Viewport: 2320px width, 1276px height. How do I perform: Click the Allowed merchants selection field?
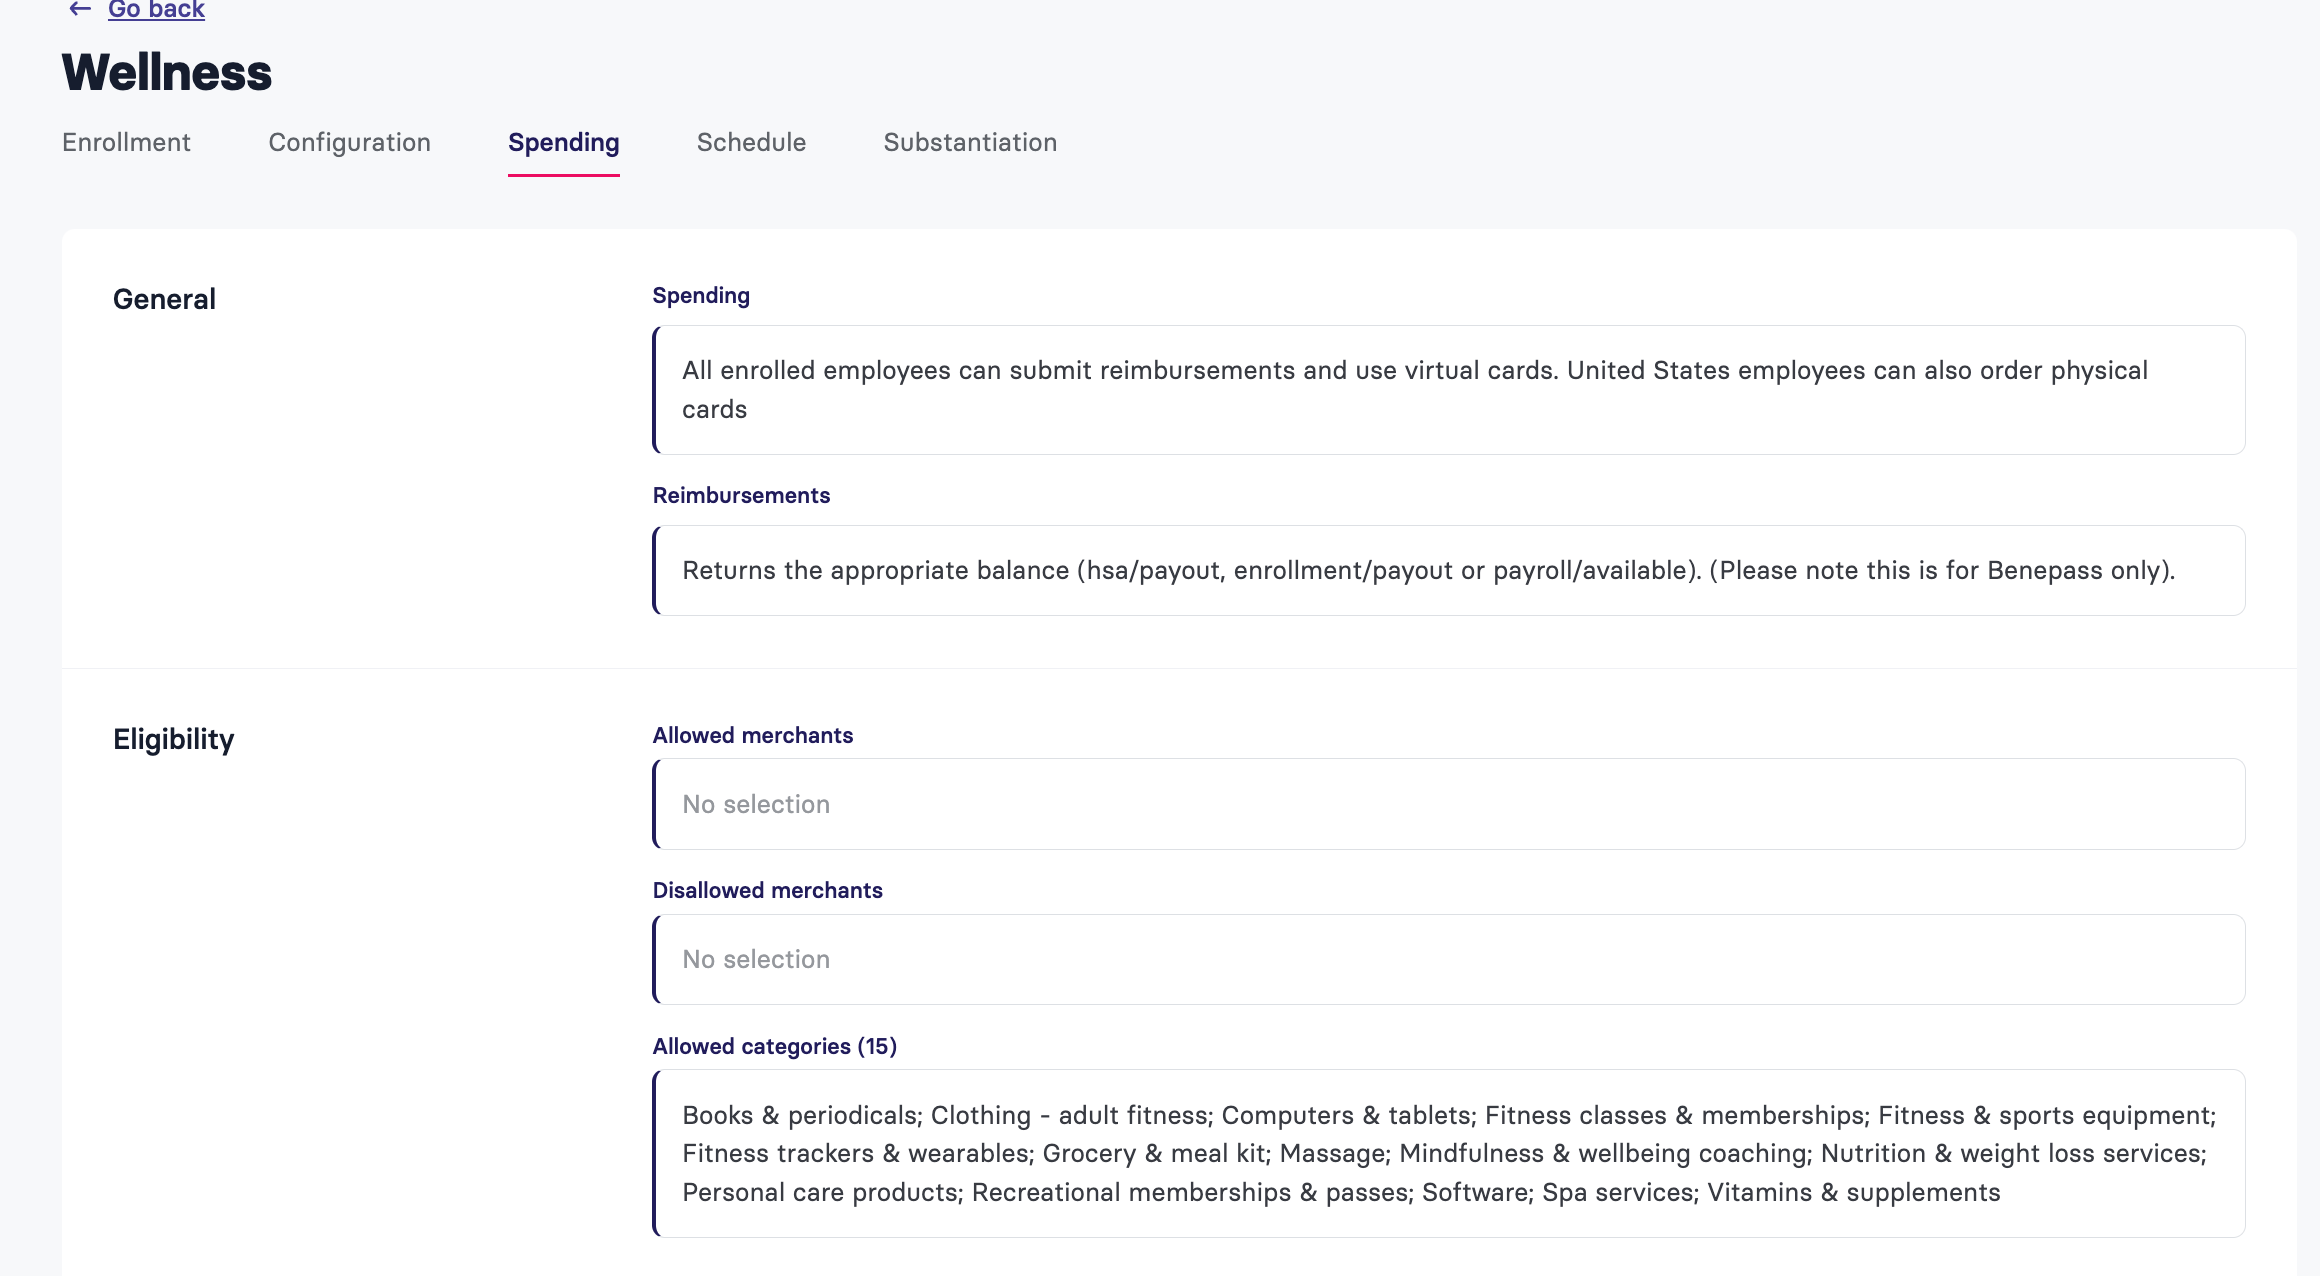(x=1449, y=804)
